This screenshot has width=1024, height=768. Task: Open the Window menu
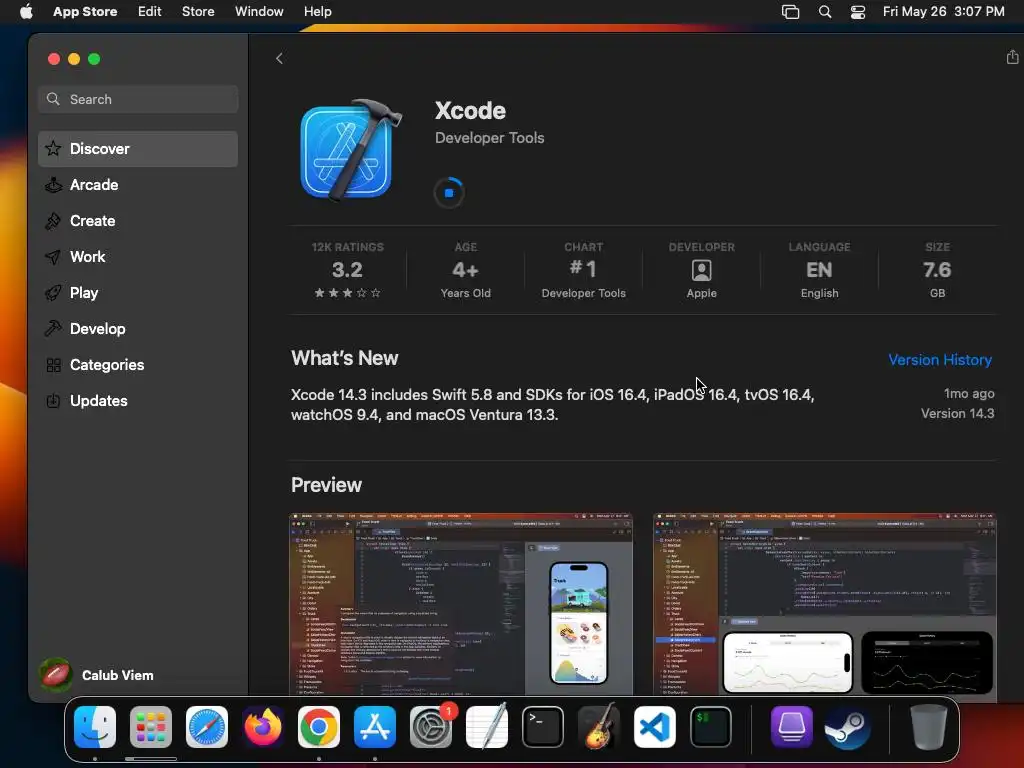(259, 12)
